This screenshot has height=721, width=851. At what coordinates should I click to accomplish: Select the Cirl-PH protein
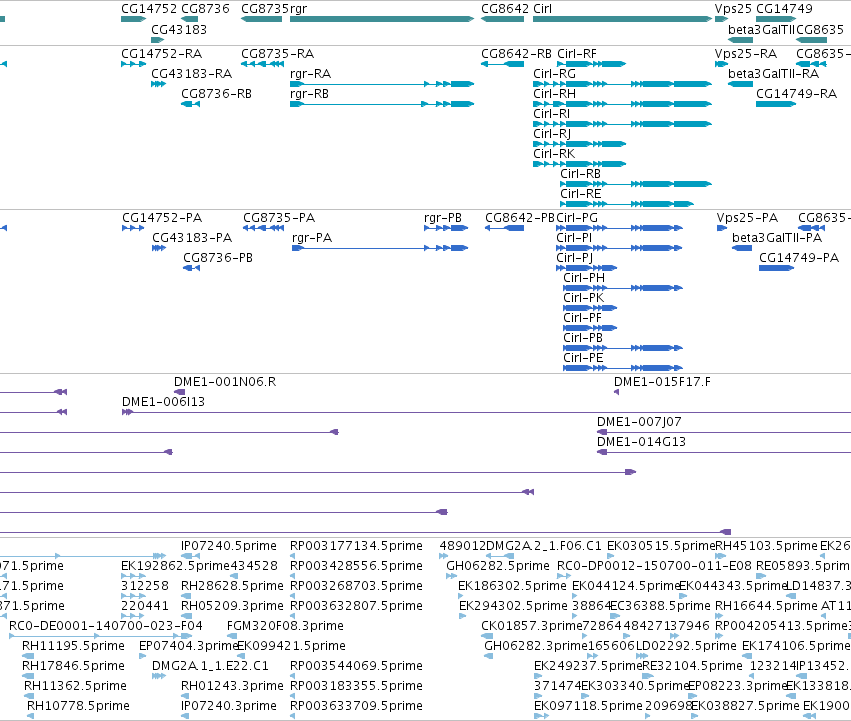(583, 278)
